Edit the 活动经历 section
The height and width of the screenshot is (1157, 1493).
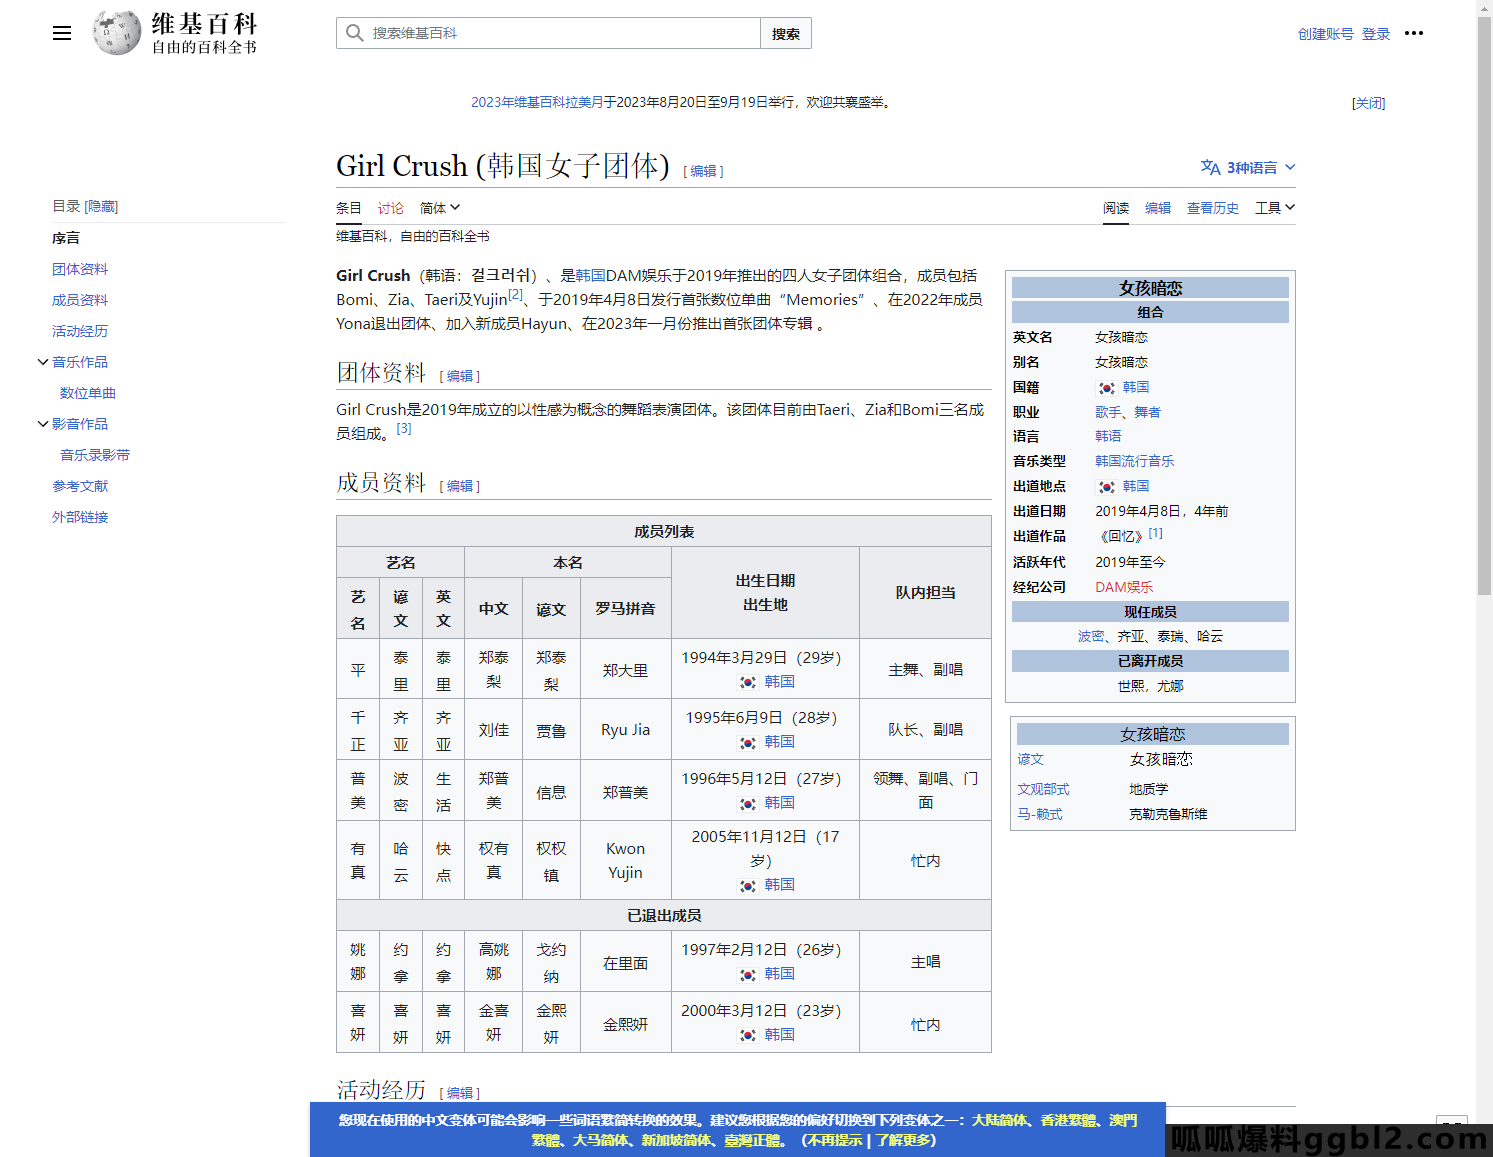[460, 1093]
